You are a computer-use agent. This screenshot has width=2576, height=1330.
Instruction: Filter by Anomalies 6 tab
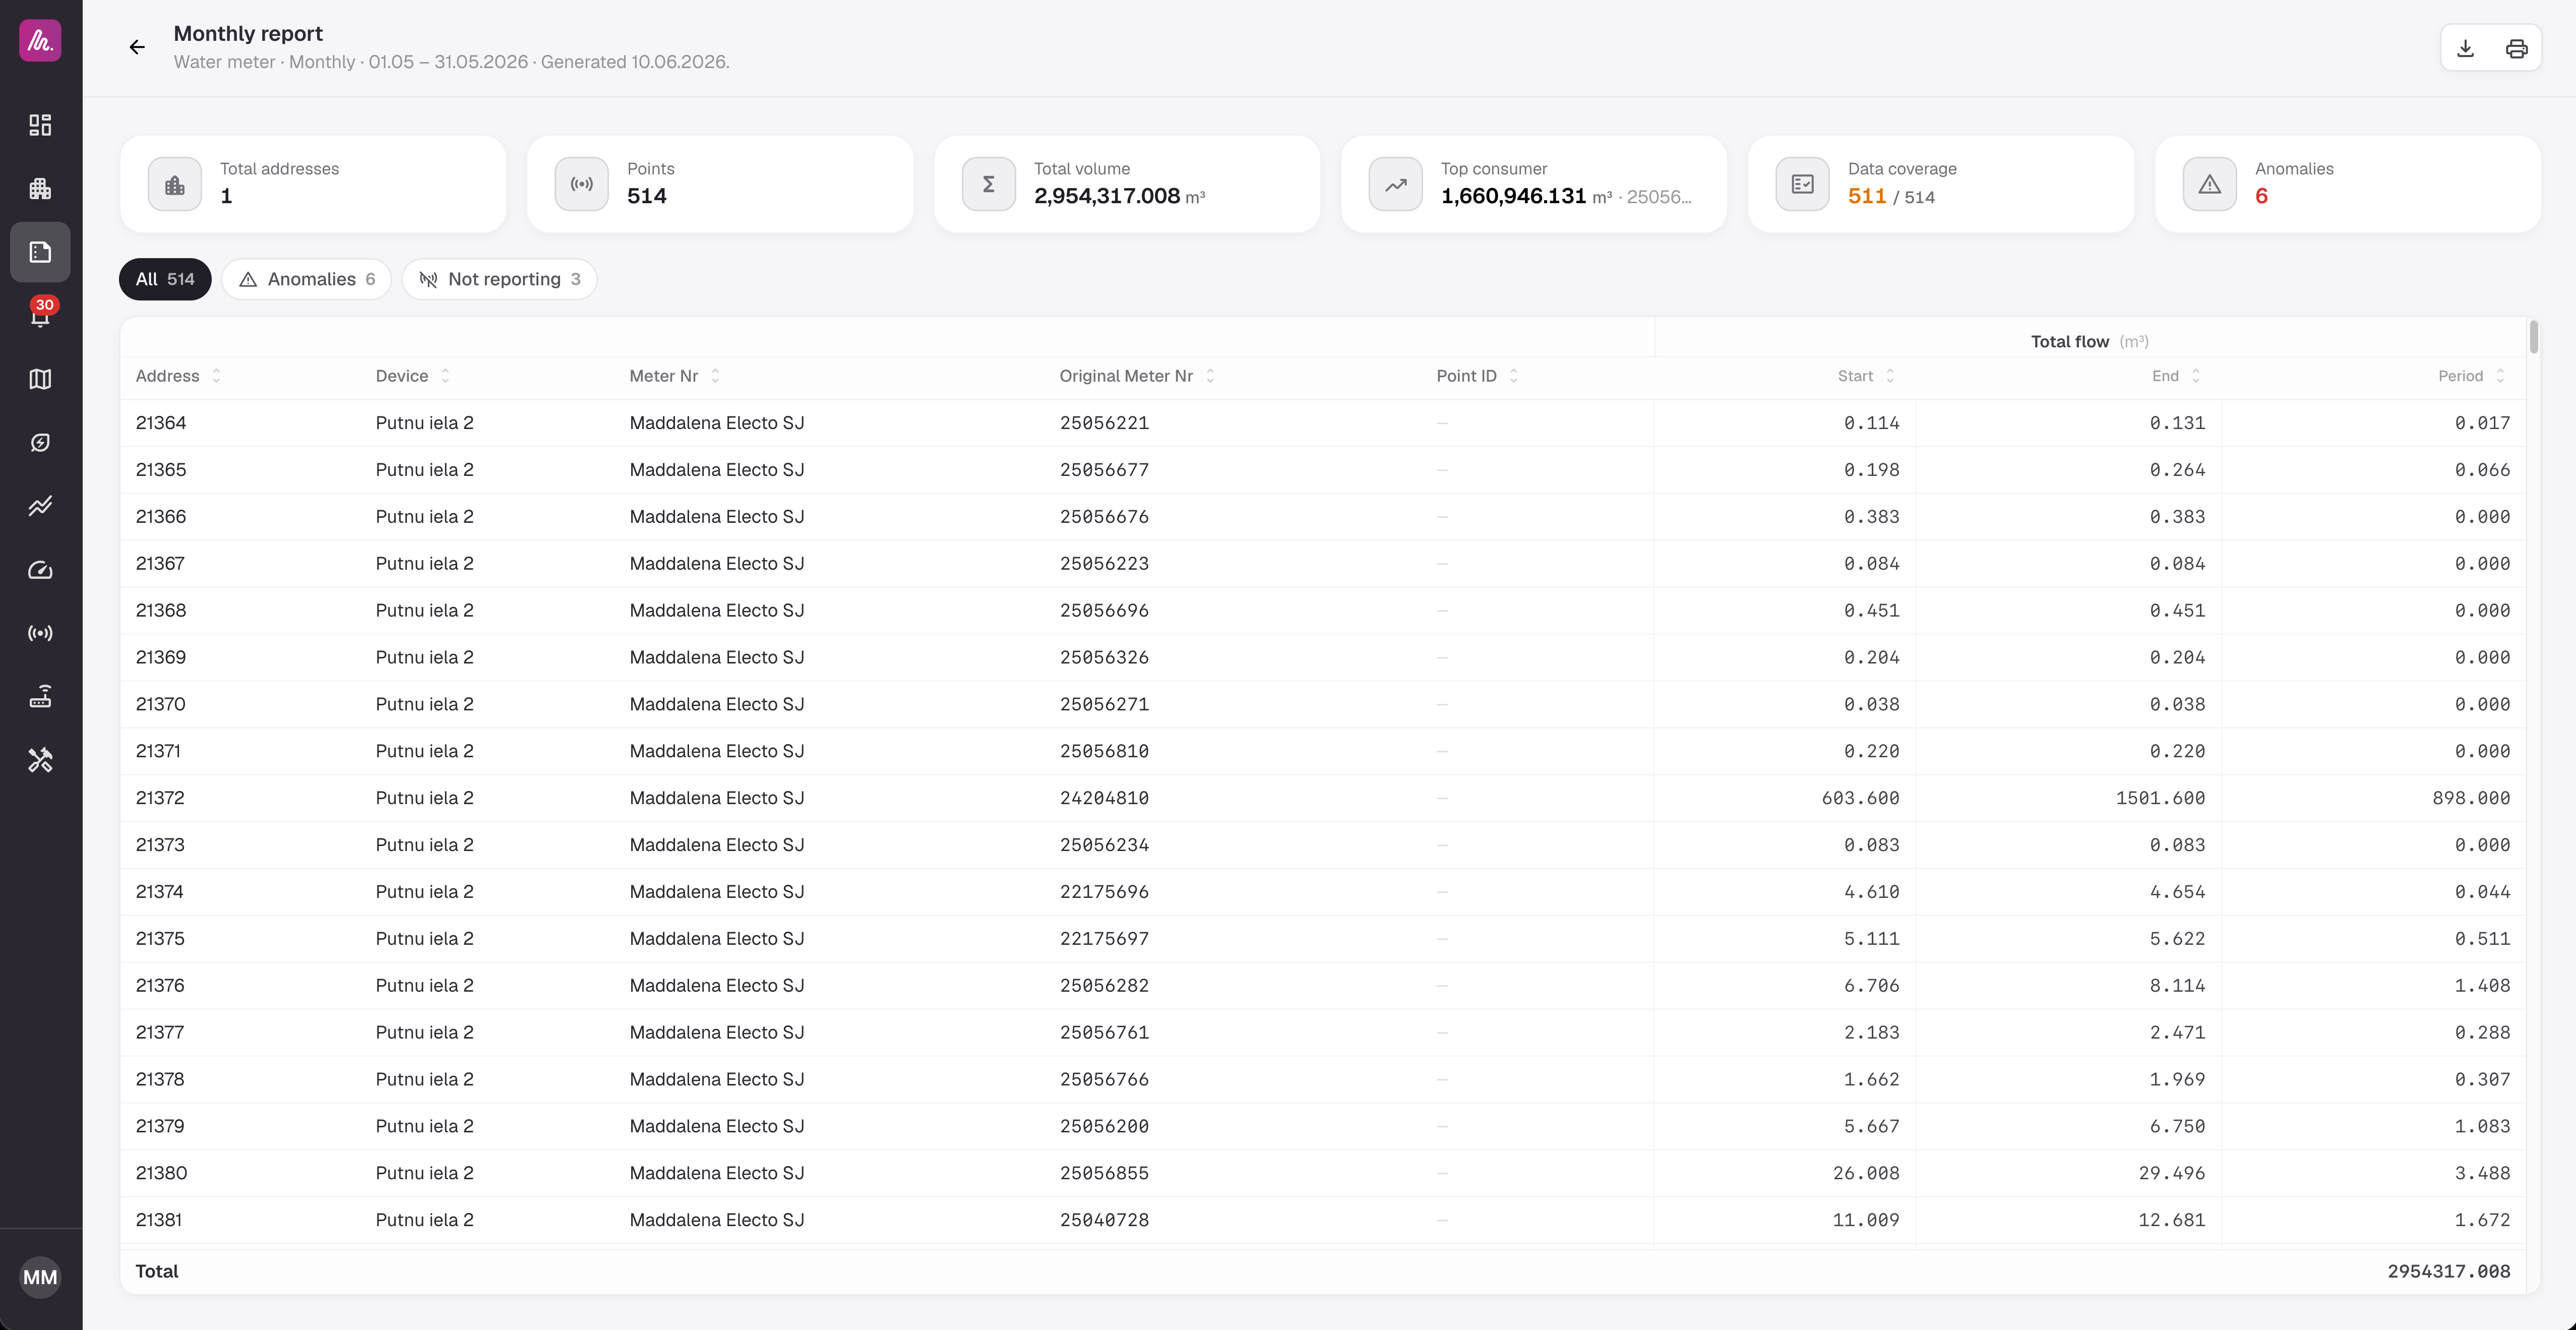tap(307, 279)
